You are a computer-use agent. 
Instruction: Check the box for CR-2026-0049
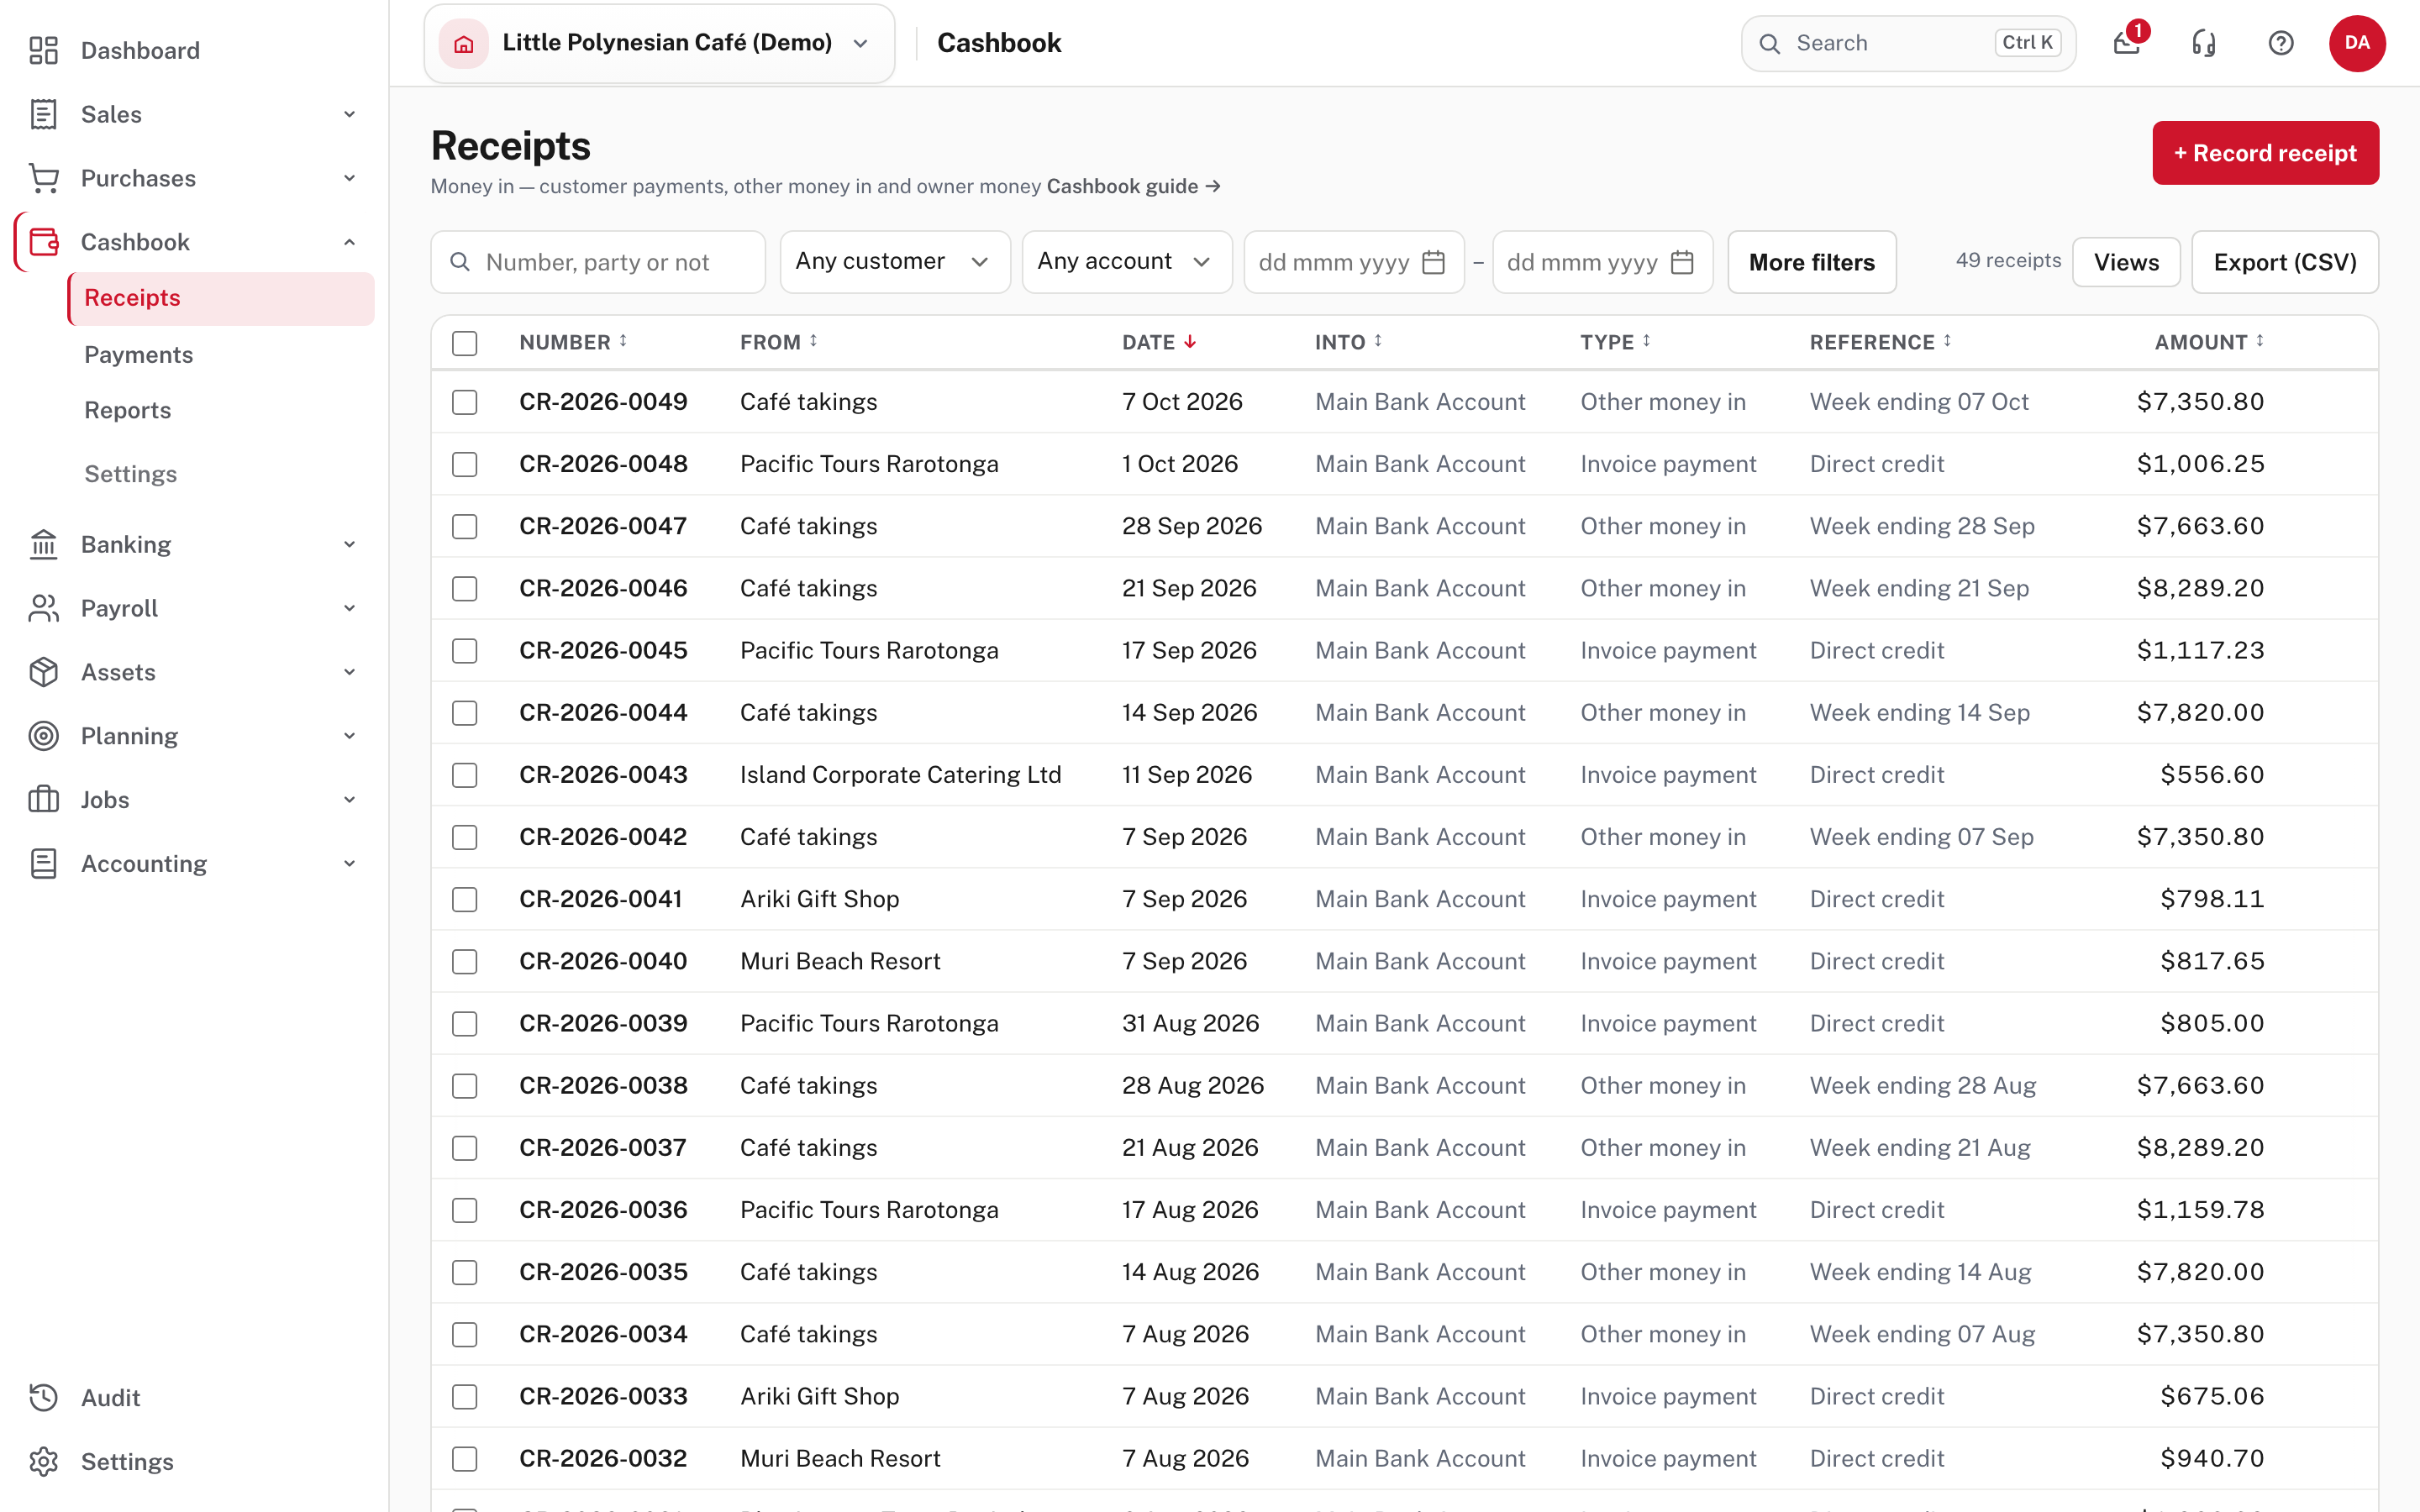[464, 402]
